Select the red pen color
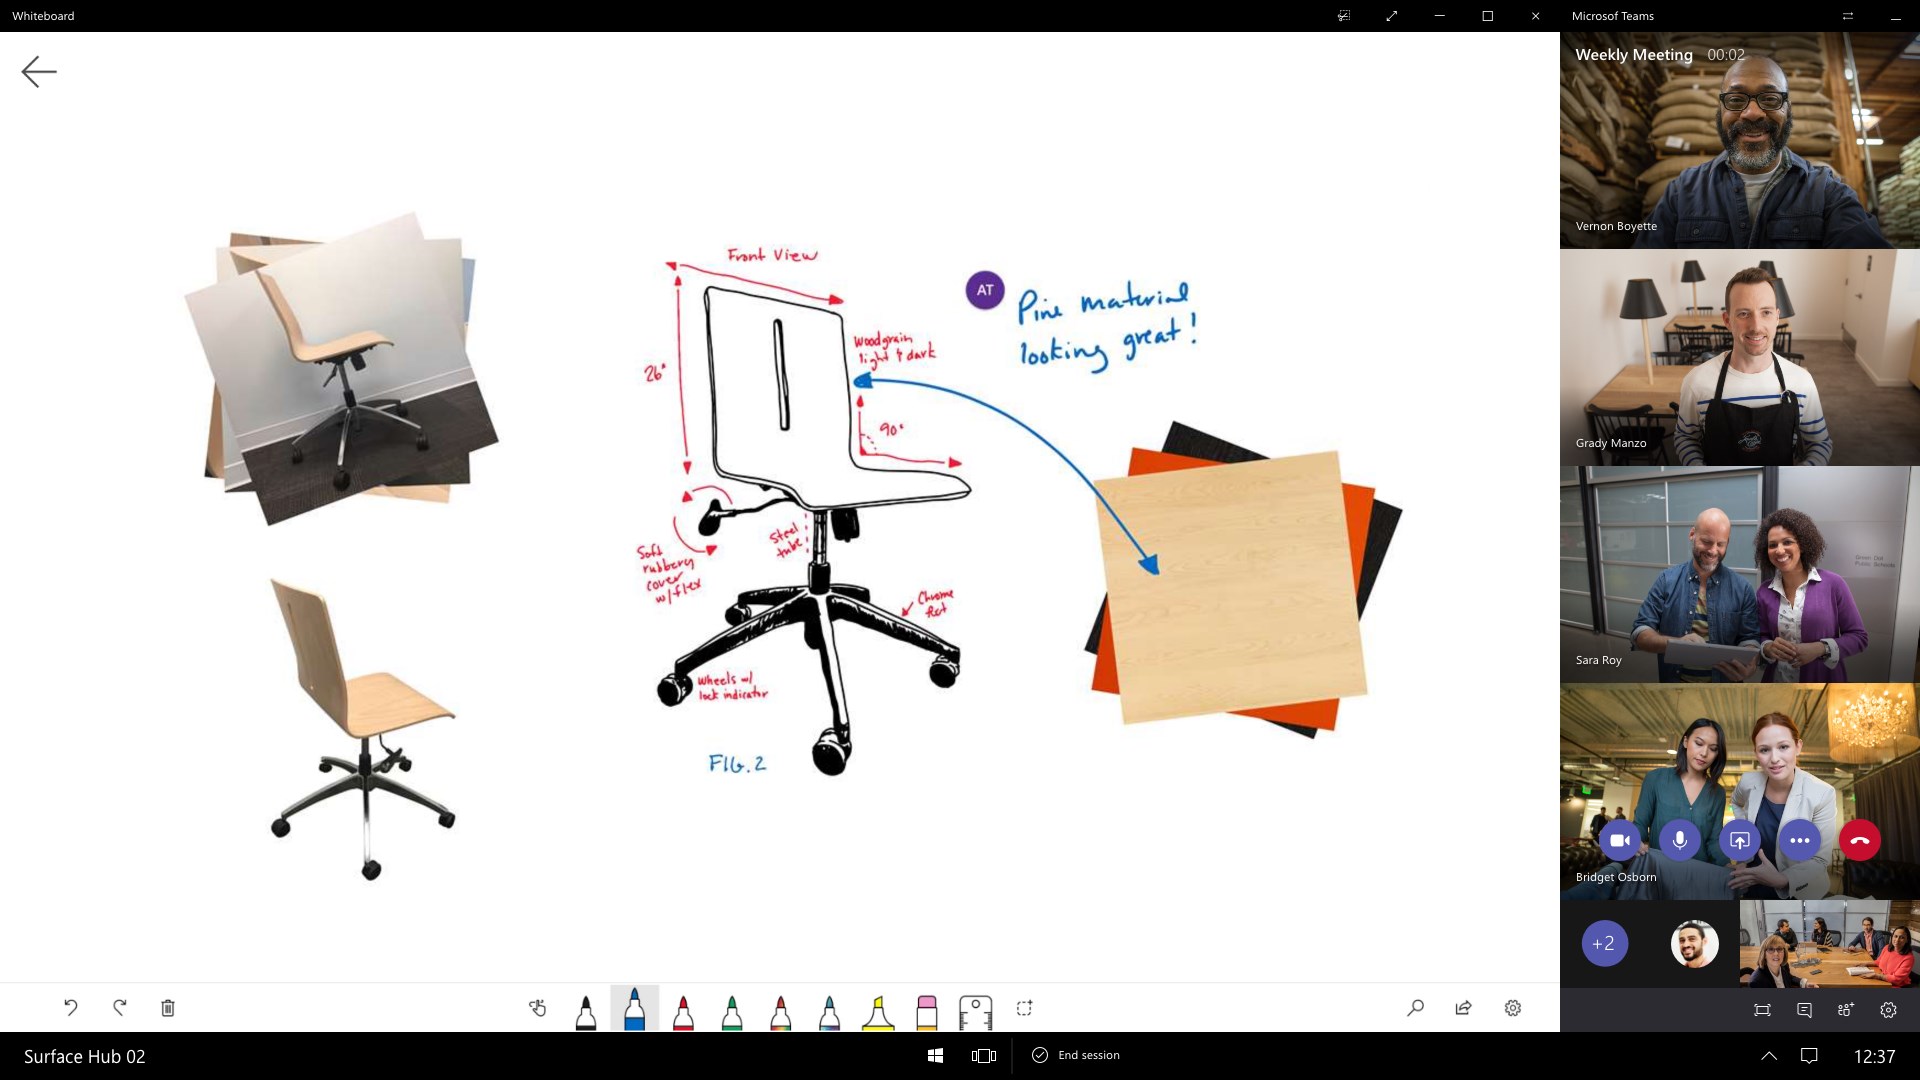 point(684,1008)
